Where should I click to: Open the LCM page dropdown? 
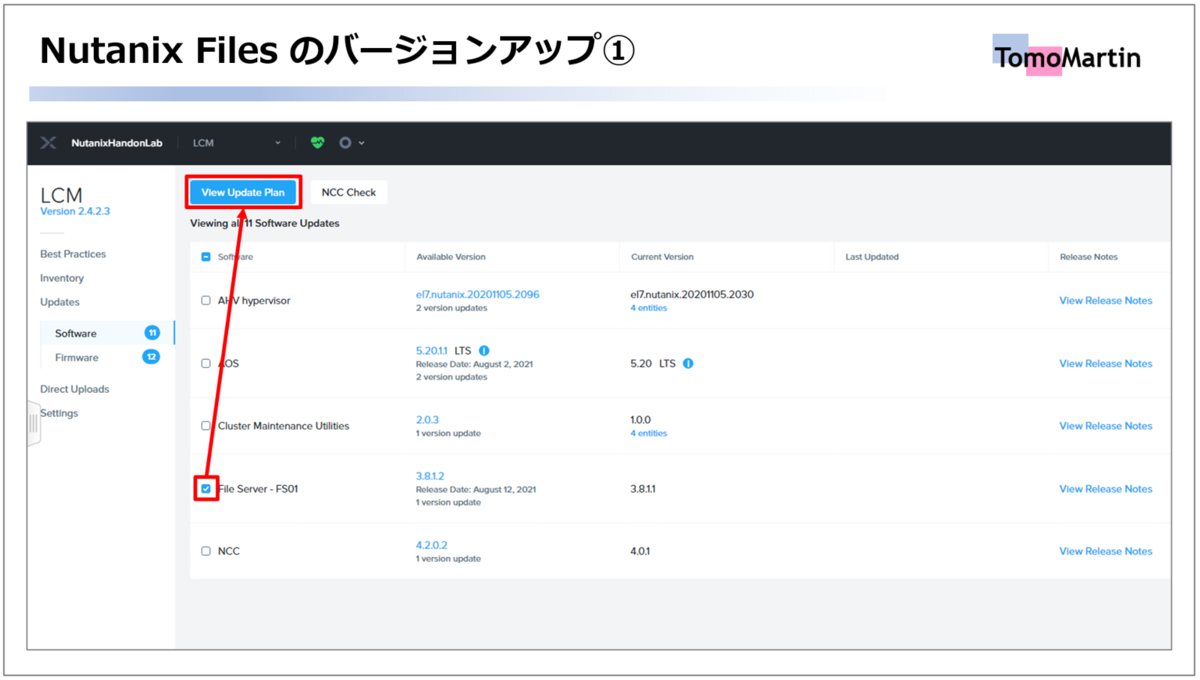(237, 143)
